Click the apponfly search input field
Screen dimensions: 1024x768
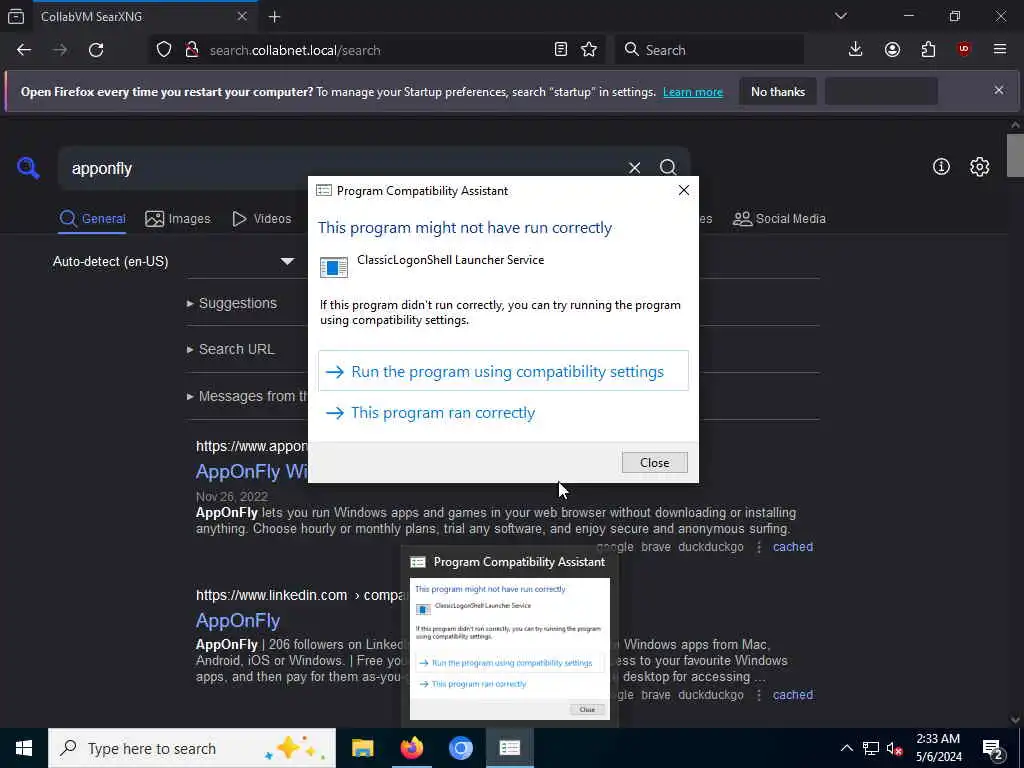click(346, 168)
